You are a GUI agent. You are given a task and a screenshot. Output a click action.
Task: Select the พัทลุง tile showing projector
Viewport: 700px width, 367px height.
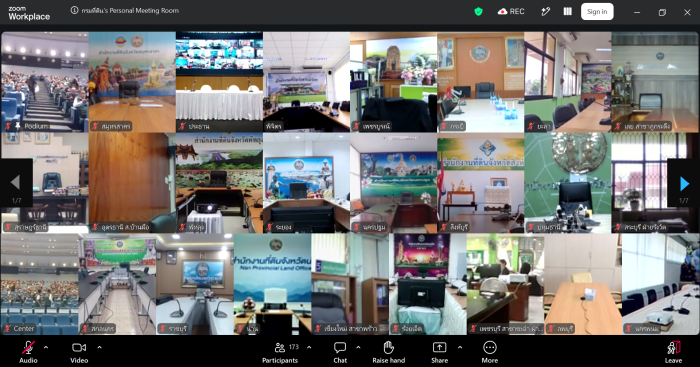(219, 183)
